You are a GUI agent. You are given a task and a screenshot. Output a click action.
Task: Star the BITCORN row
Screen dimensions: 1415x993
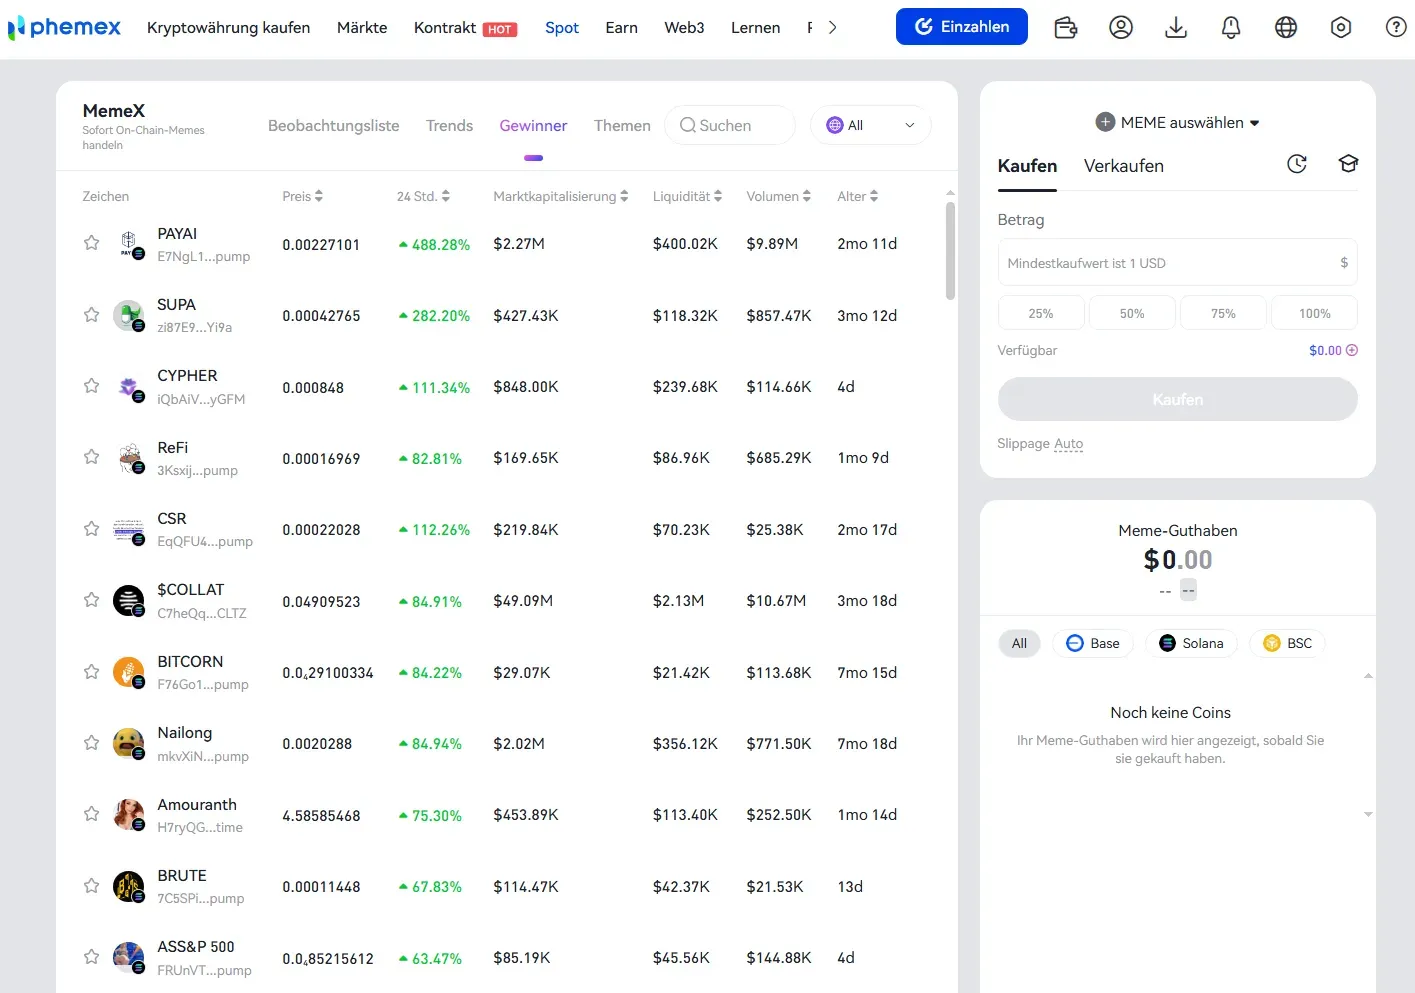pyautogui.click(x=91, y=672)
